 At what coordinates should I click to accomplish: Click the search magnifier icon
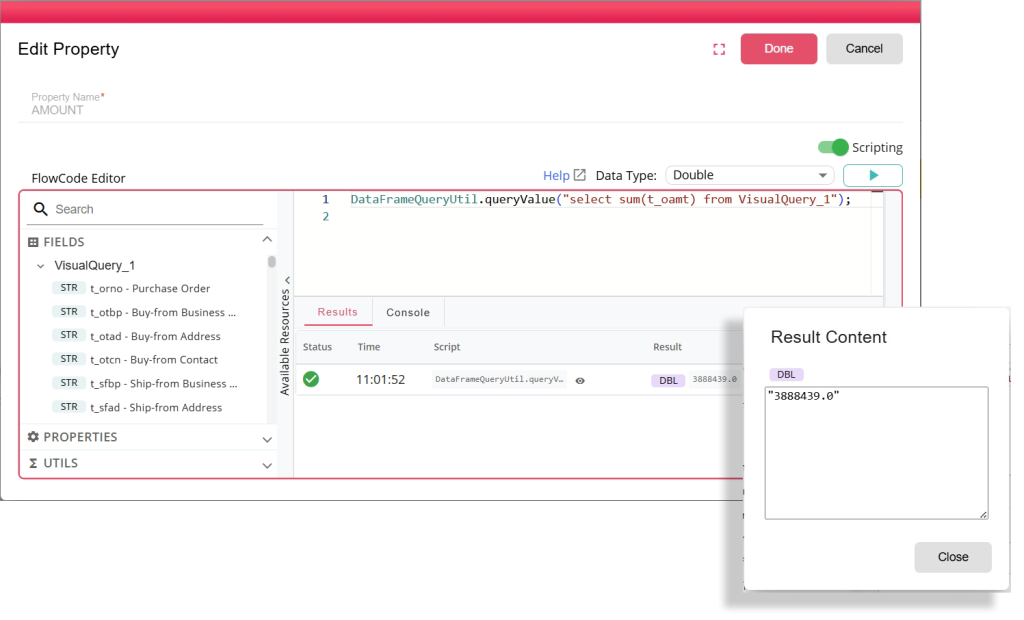click(x=41, y=209)
